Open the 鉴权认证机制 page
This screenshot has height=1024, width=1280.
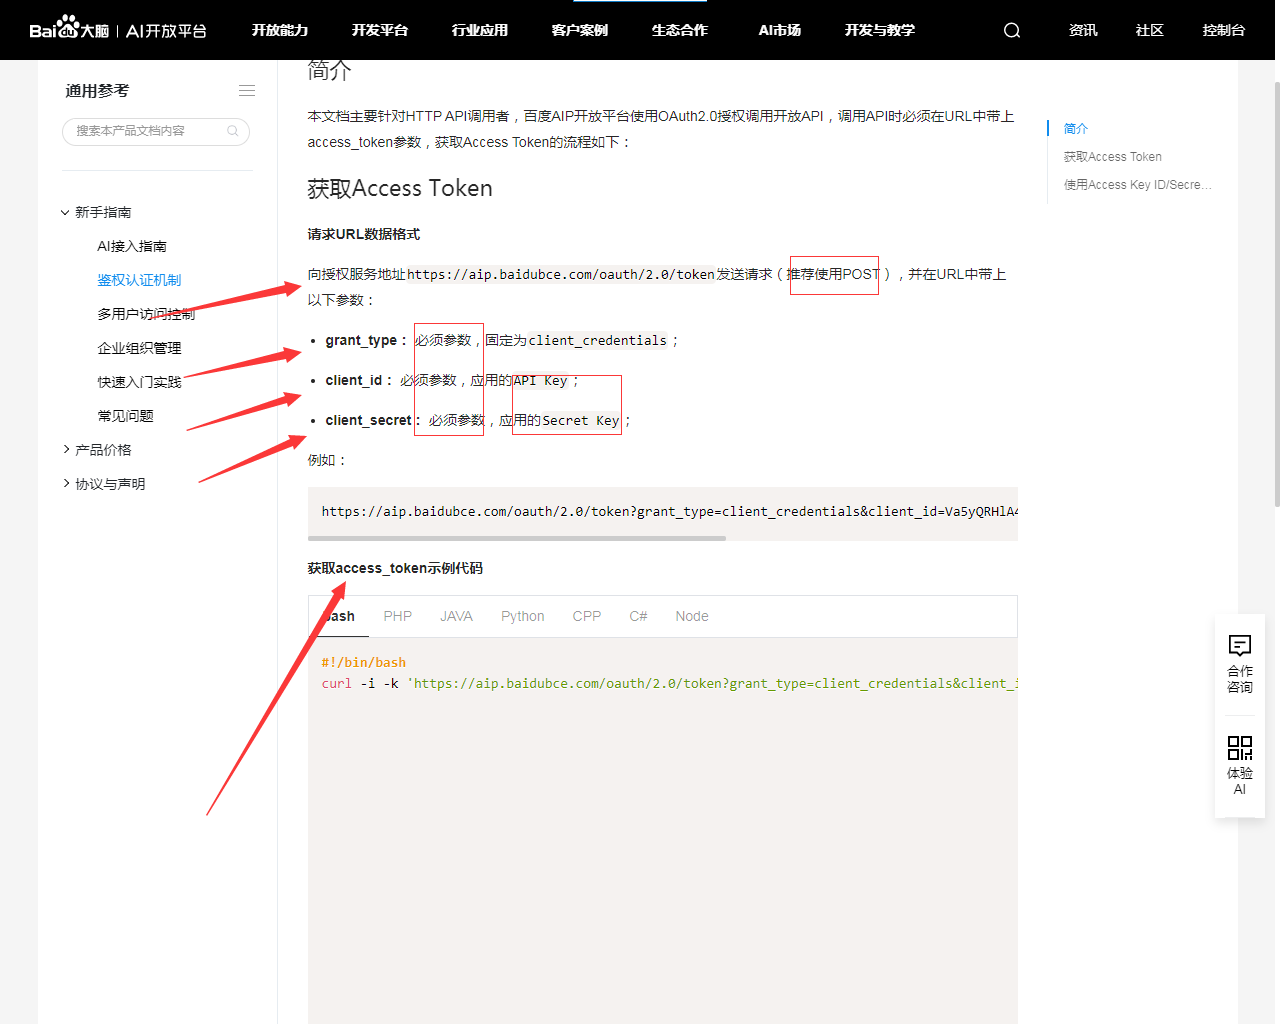139,280
